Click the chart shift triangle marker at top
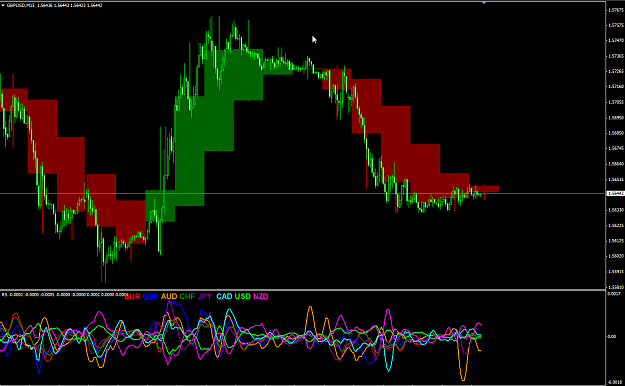Screen dimensions: 625x386 484,3
